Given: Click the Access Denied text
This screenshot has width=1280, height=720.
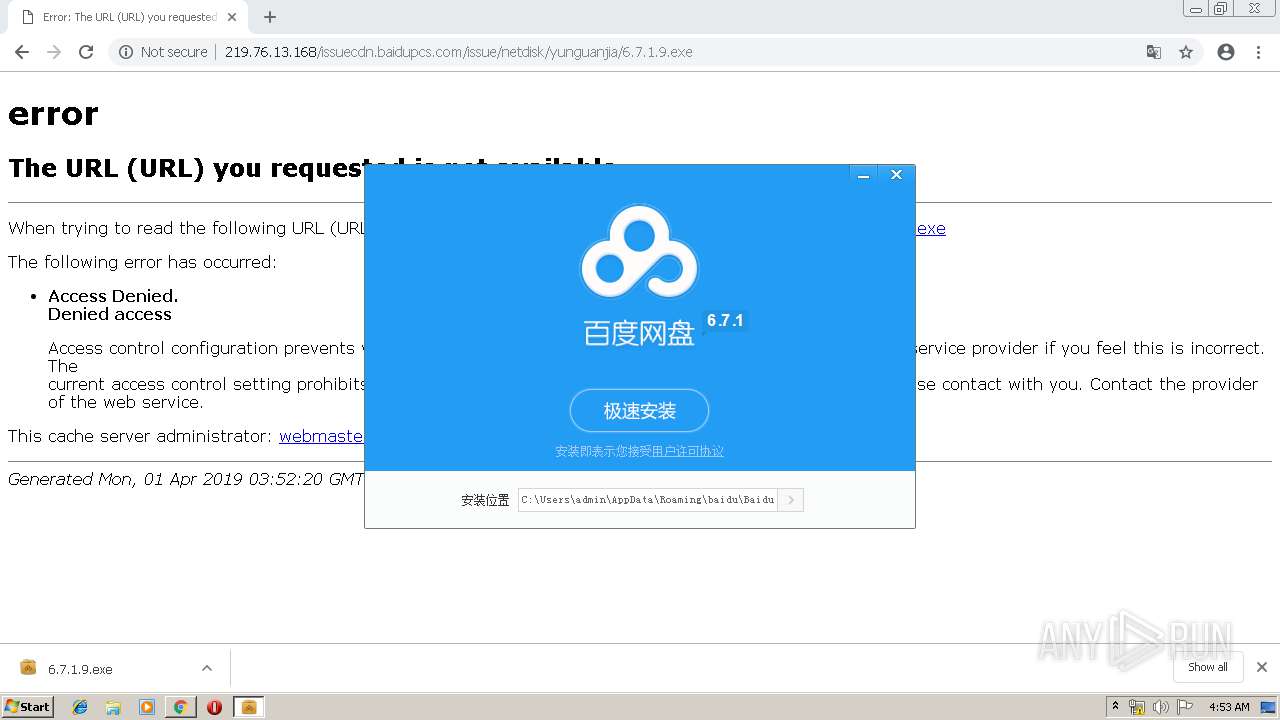Looking at the screenshot, I should tap(113, 296).
